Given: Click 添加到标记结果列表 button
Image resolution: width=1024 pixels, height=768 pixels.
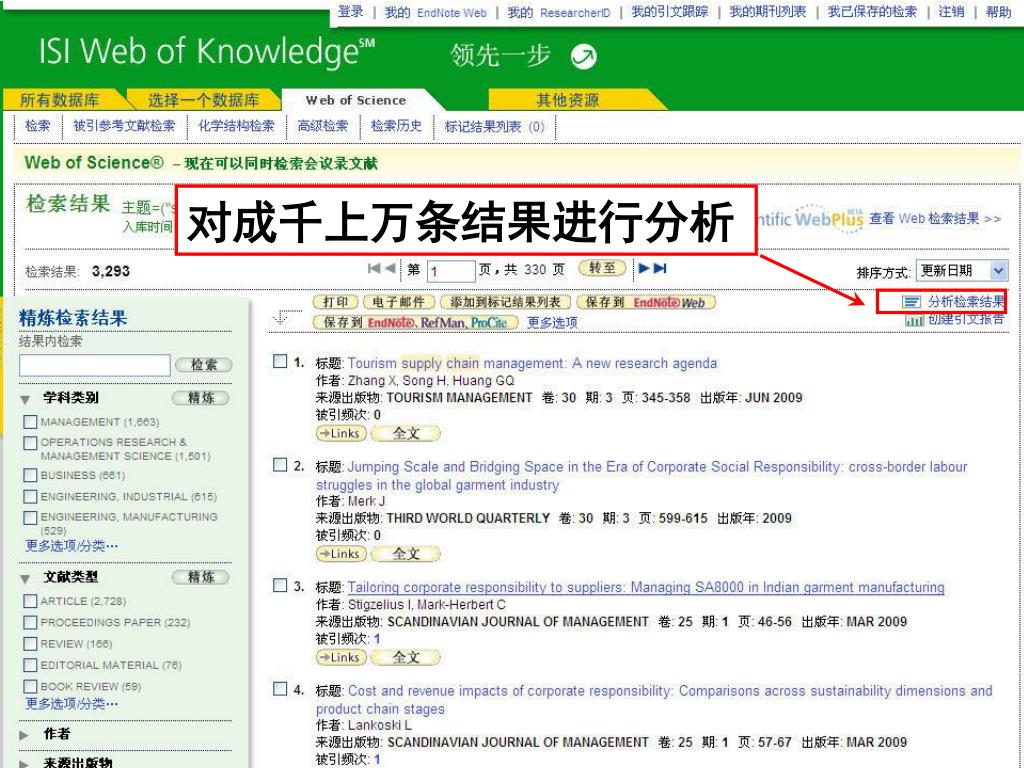Looking at the screenshot, I should coord(505,302).
